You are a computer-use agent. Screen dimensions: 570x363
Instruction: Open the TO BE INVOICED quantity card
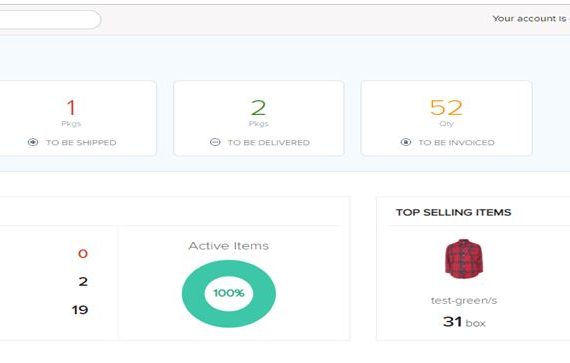click(x=447, y=118)
